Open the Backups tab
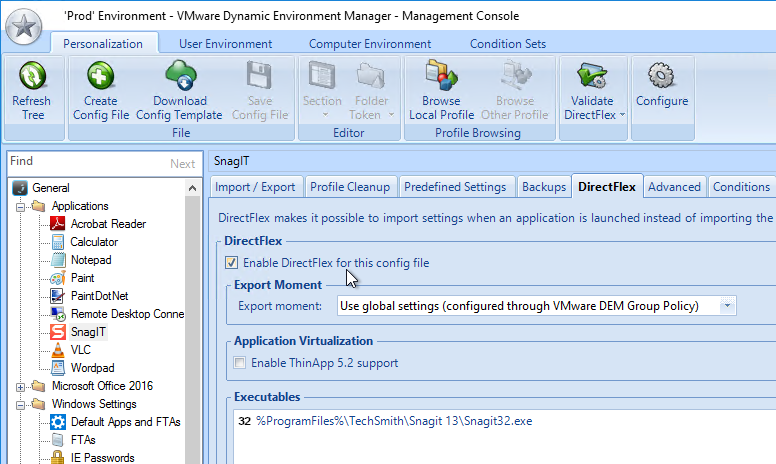The image size is (776, 464). tap(544, 187)
